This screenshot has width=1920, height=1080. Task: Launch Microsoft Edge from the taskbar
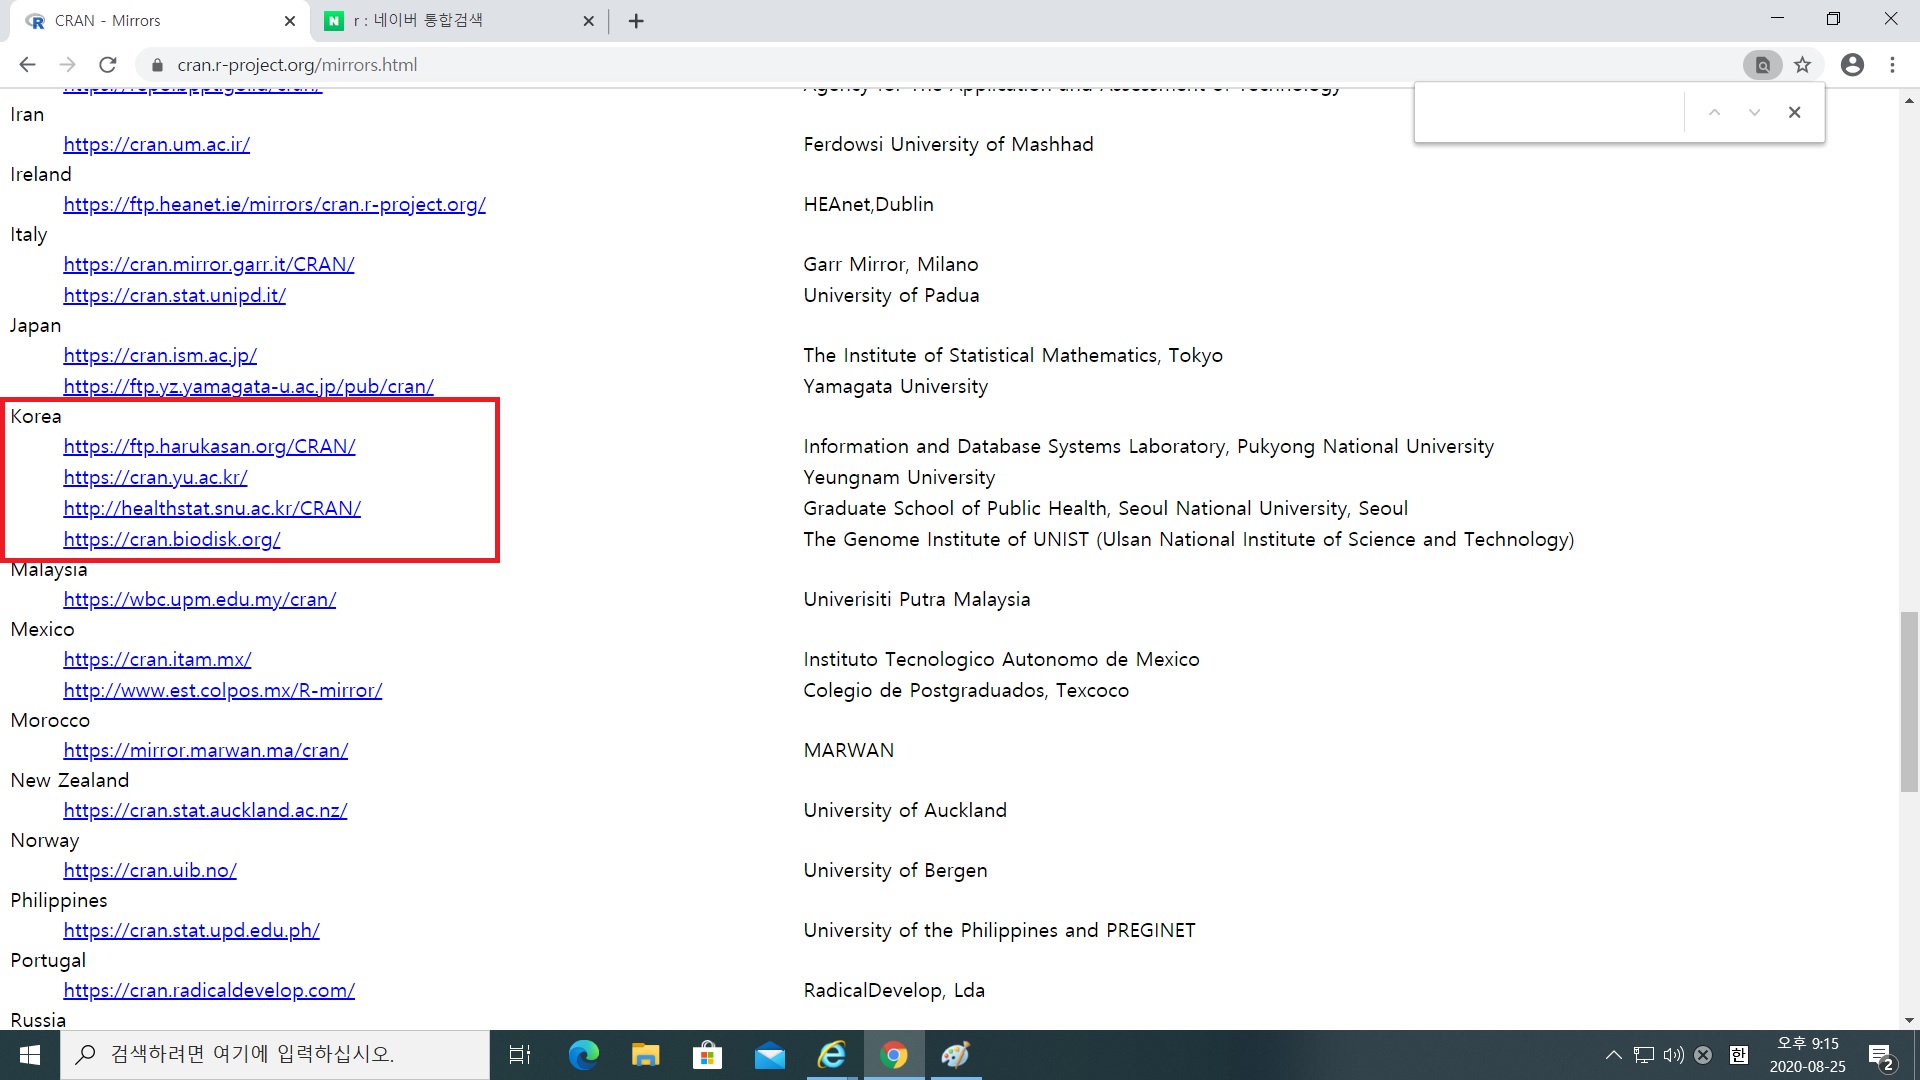(x=583, y=1055)
